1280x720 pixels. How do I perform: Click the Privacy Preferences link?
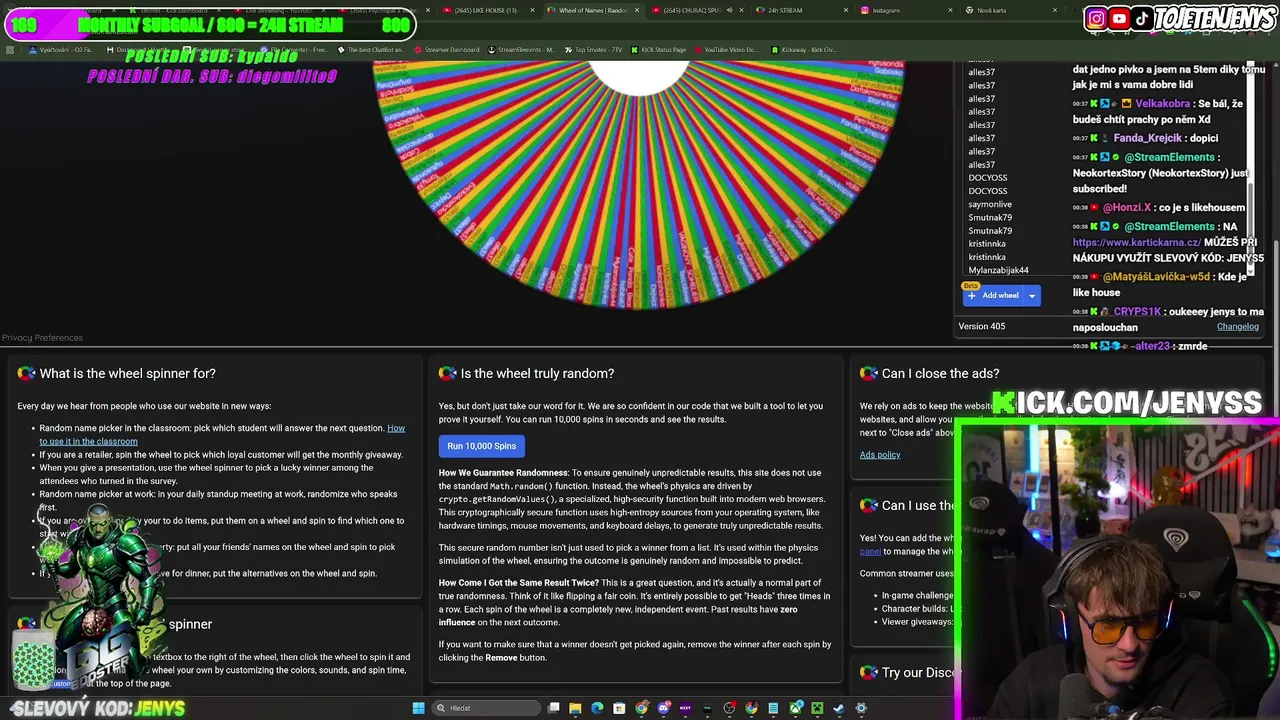pyautogui.click(x=42, y=337)
